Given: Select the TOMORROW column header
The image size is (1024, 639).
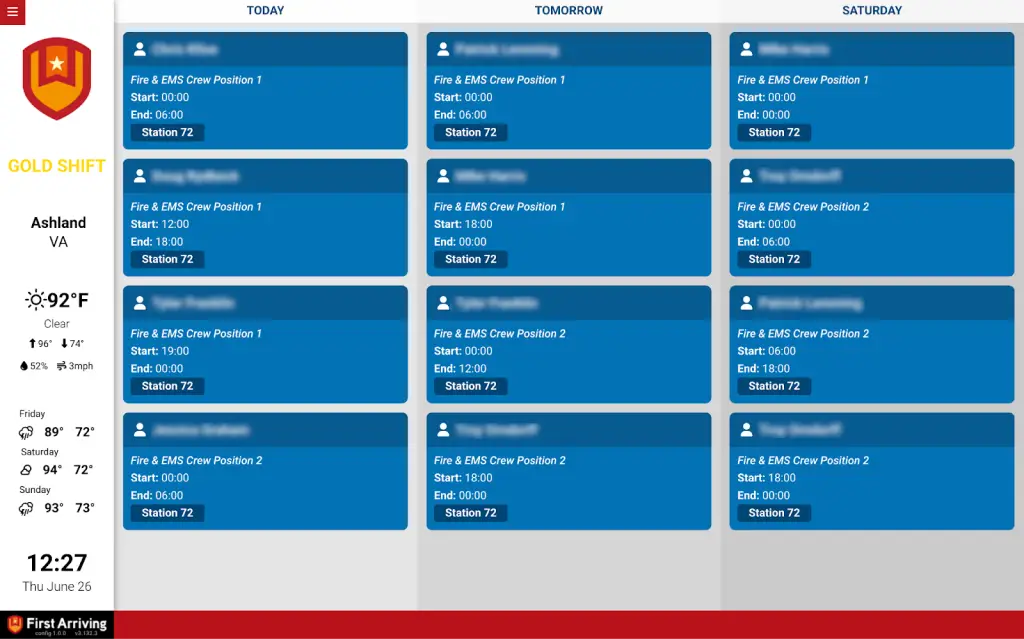Looking at the screenshot, I should [568, 11].
